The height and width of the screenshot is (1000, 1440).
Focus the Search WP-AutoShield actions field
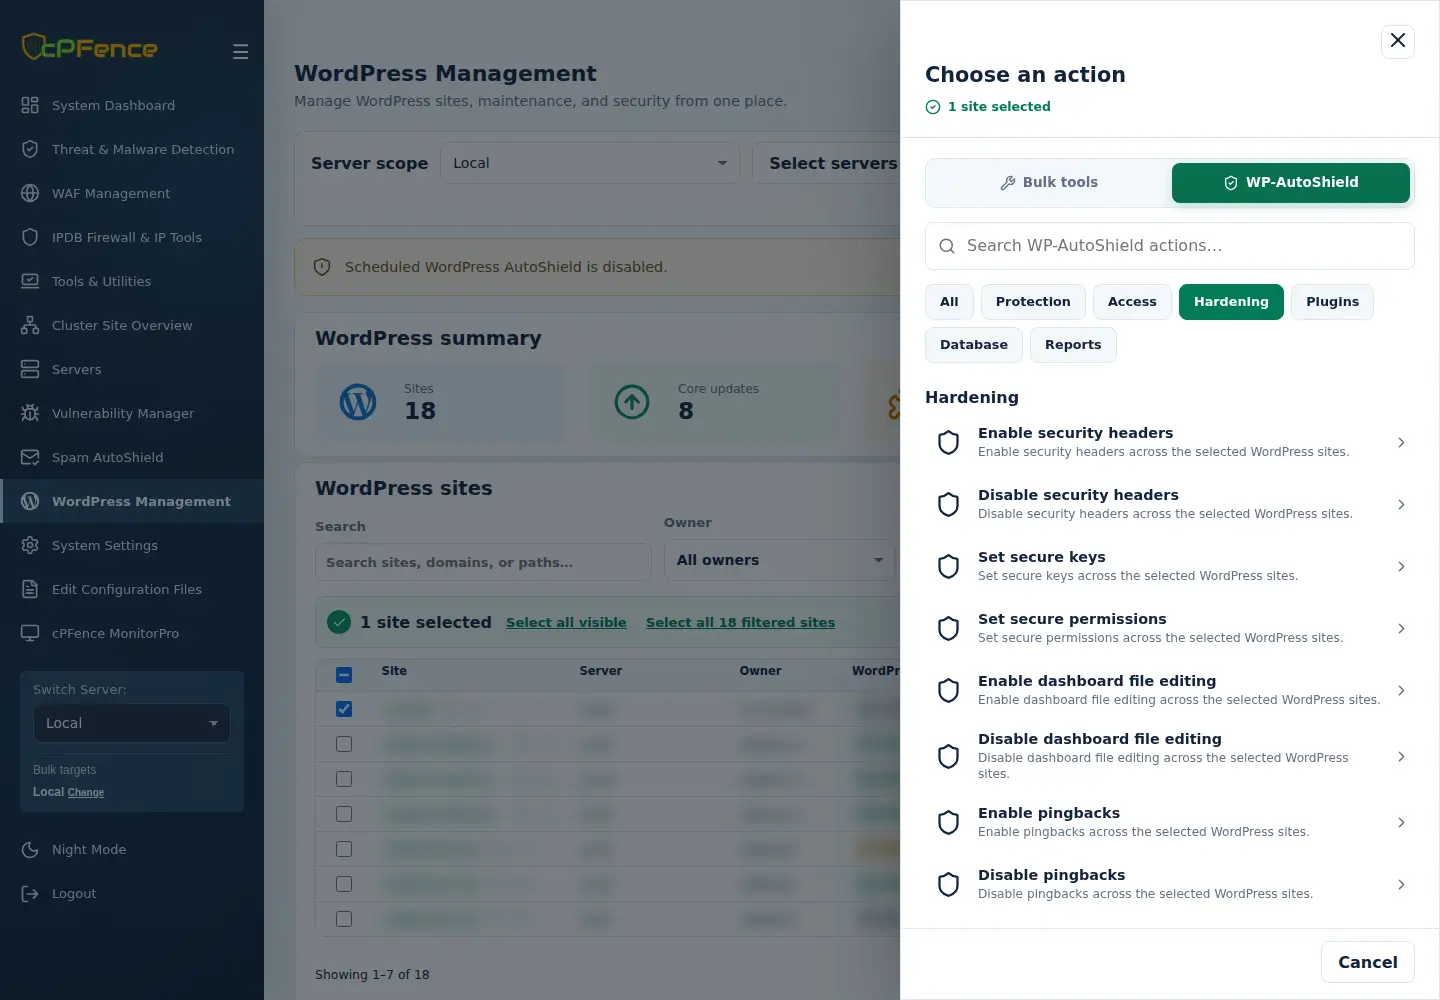[x=1170, y=246]
